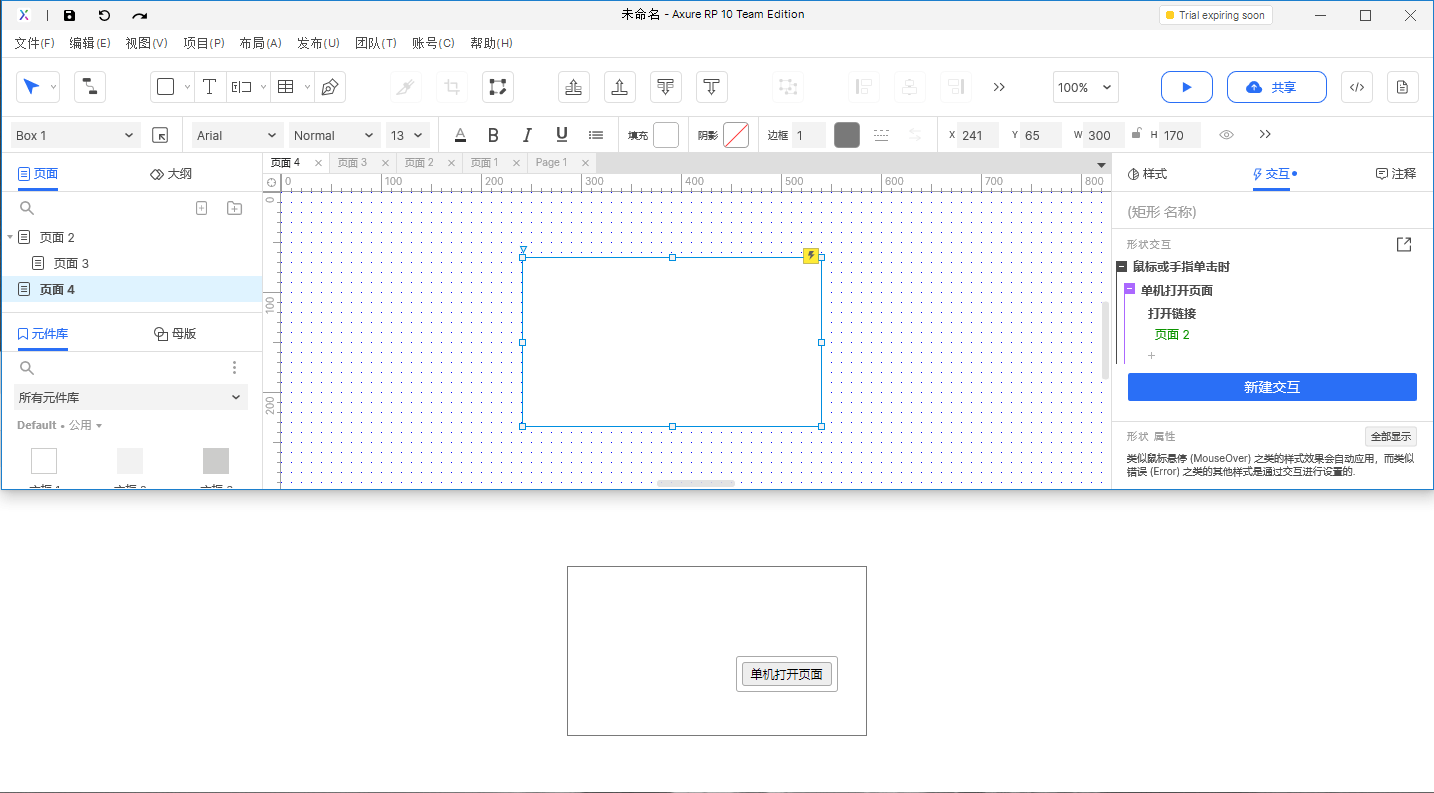Click the Preview play button

click(x=1186, y=87)
